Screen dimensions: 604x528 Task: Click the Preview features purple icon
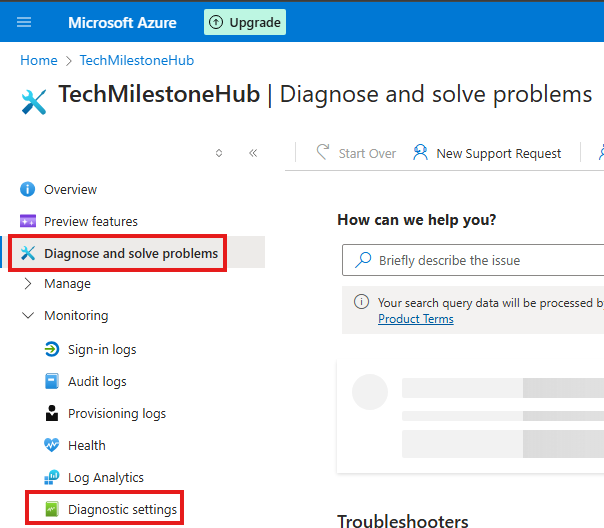(28, 221)
